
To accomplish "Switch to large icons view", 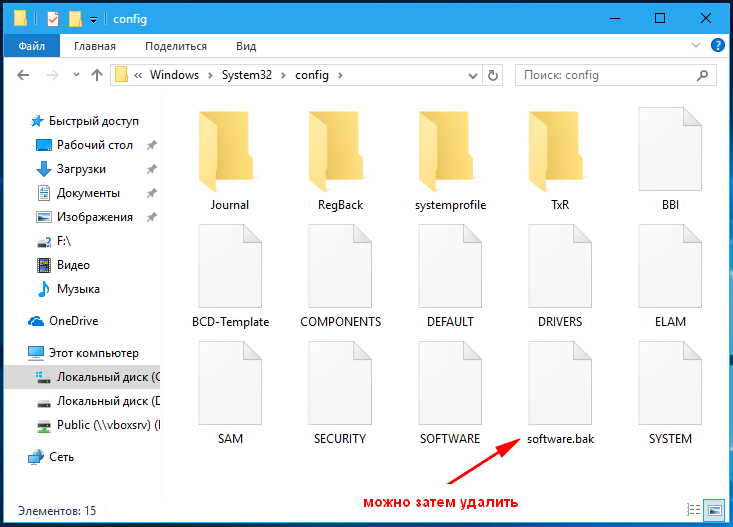I will [715, 510].
